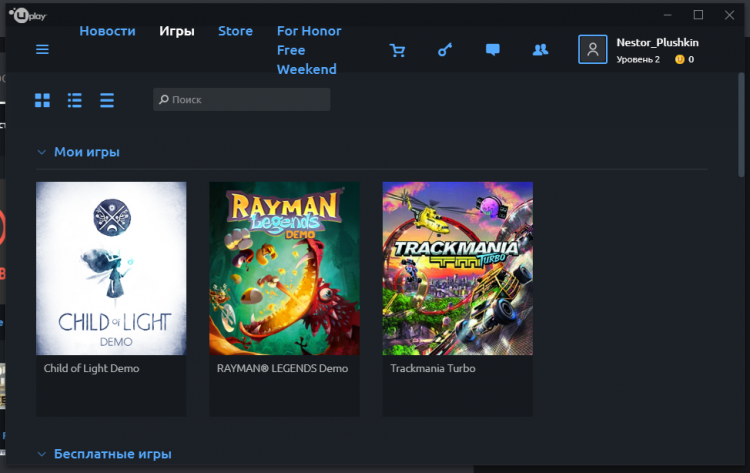Screen dimensions: 750x473
Task: Open Trackmania Turbo cover
Action: 457,268
